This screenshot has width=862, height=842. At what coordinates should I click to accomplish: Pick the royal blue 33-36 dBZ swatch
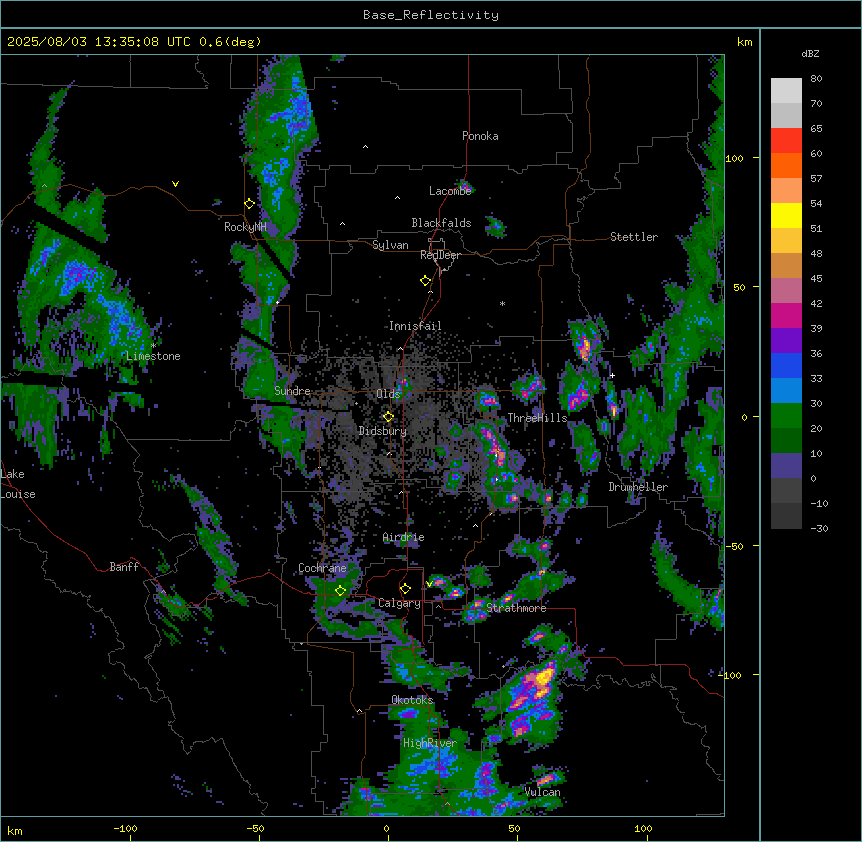pyautogui.click(x=786, y=365)
